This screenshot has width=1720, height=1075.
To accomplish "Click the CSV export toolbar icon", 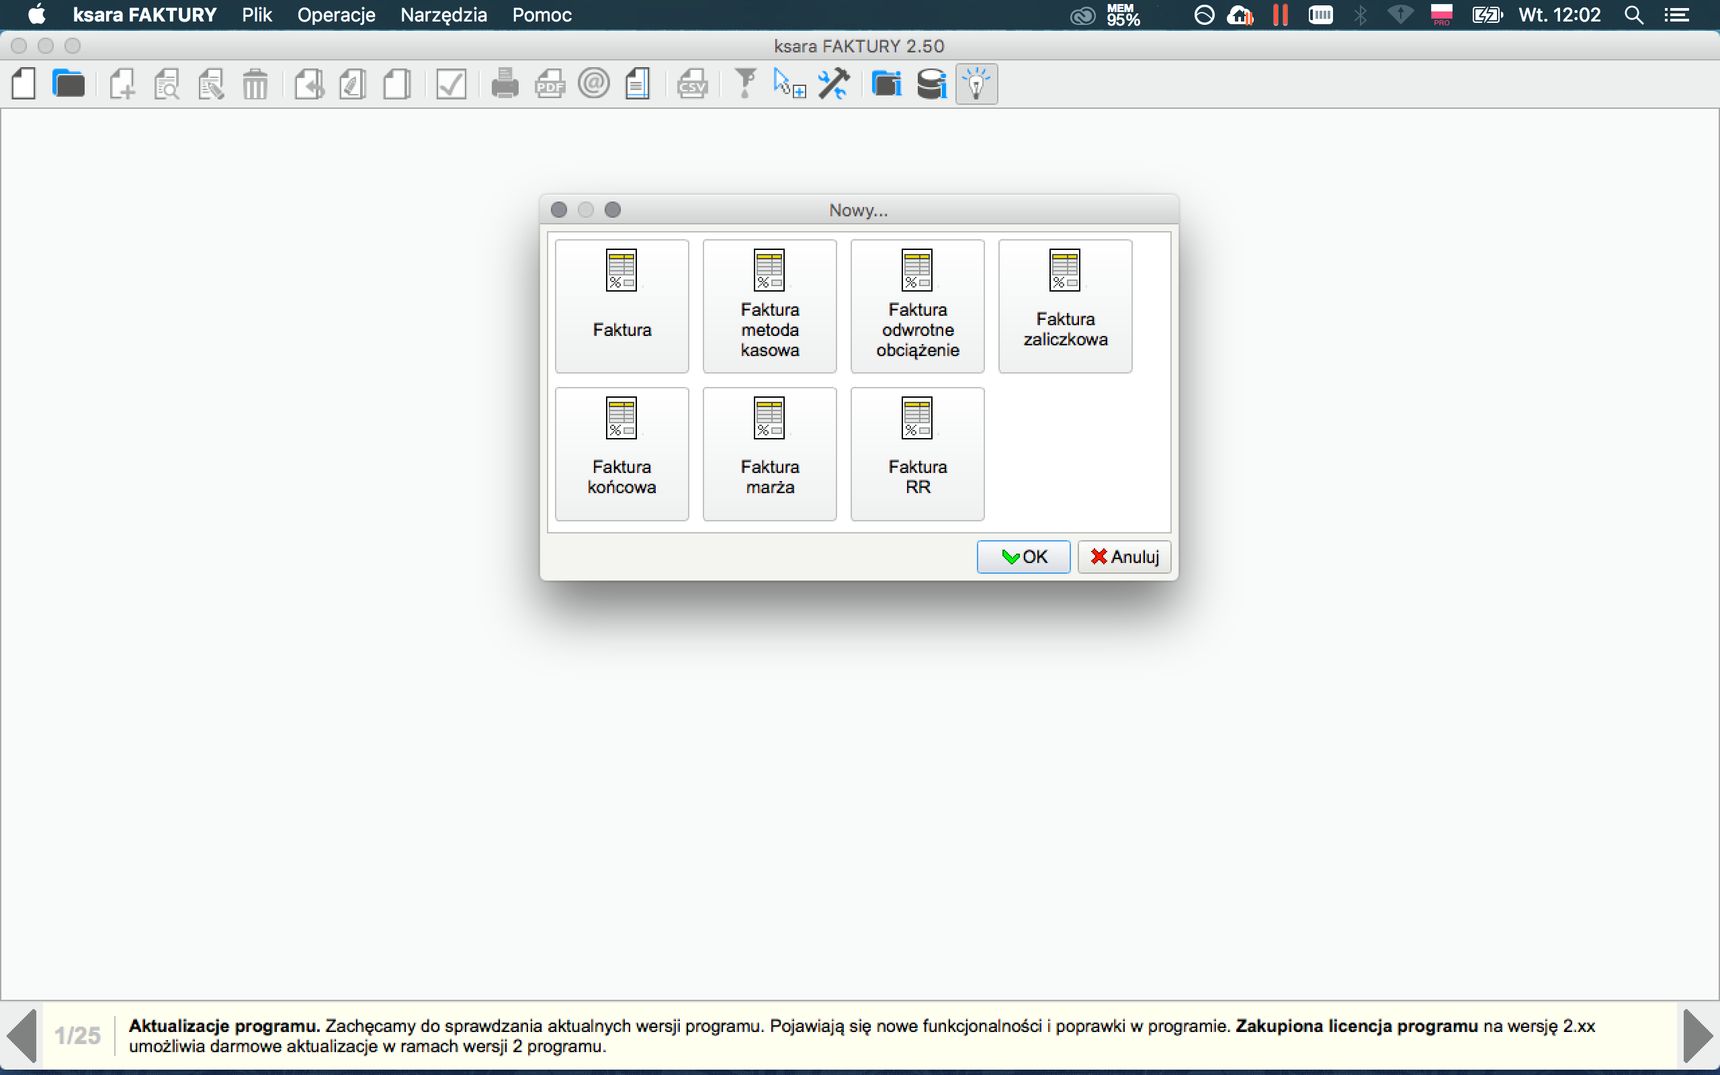I will [x=692, y=84].
